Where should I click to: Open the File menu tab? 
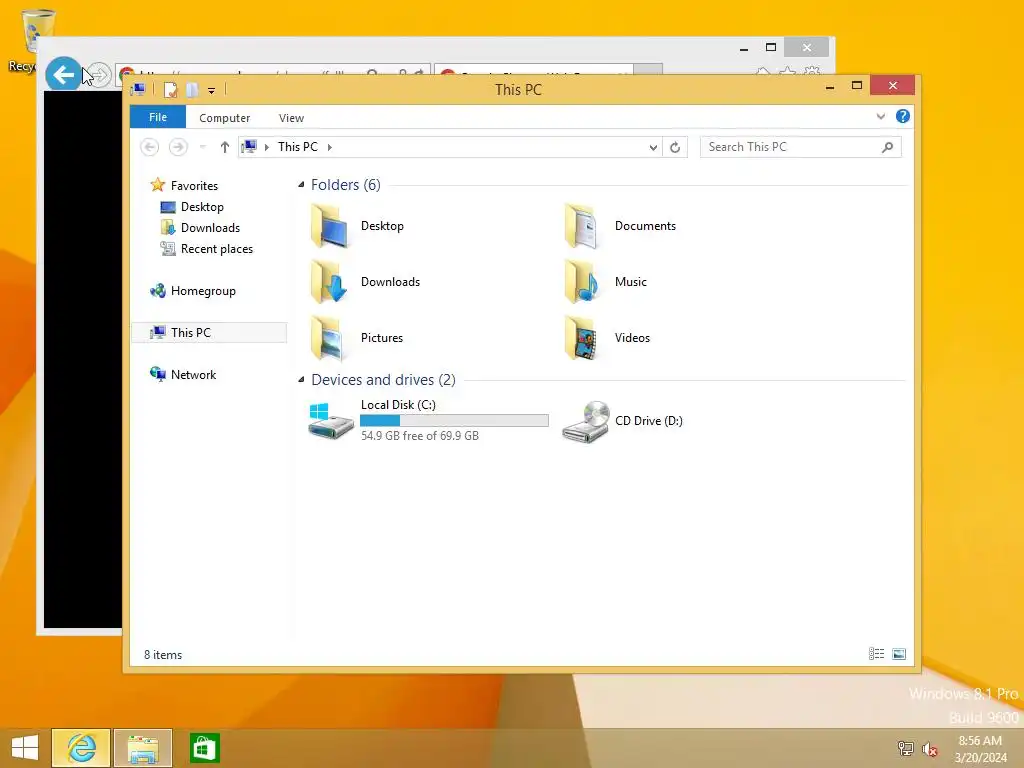(158, 117)
